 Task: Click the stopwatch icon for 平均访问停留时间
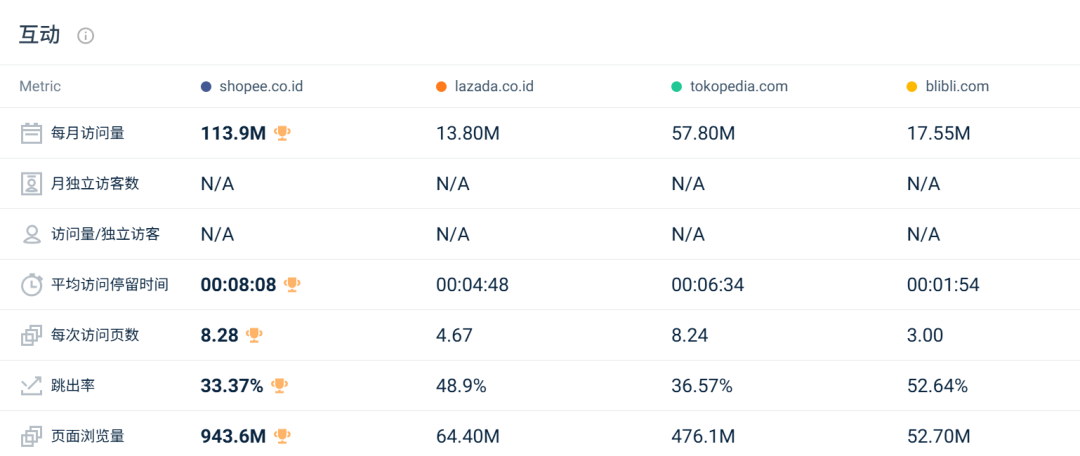31,285
